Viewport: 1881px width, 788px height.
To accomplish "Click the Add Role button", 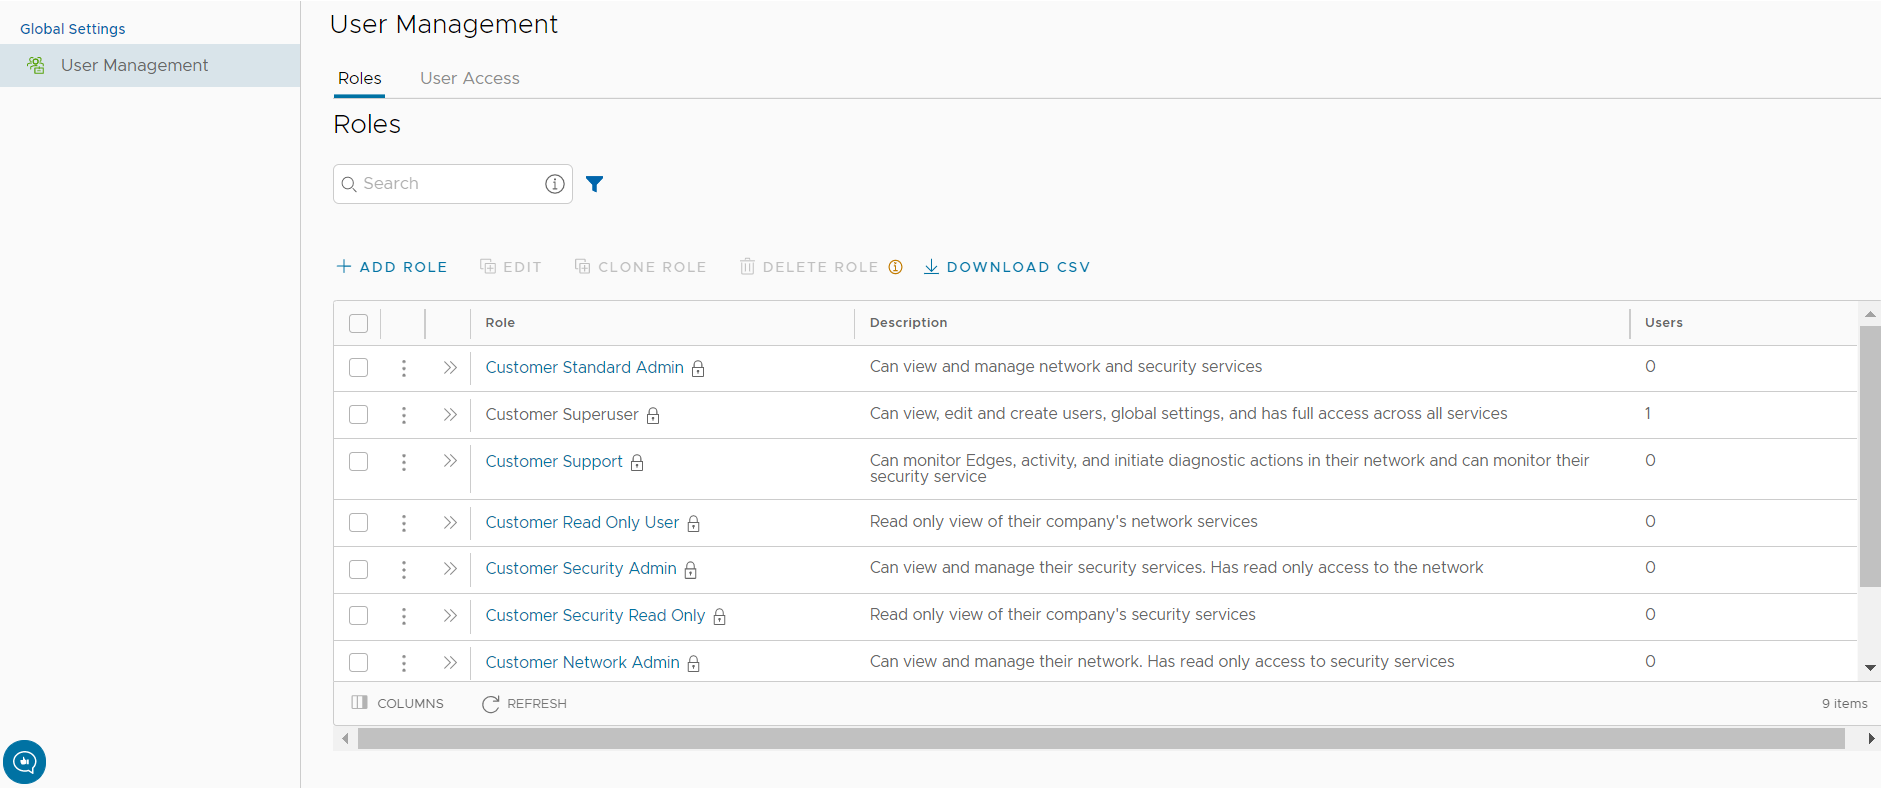I will (x=392, y=267).
